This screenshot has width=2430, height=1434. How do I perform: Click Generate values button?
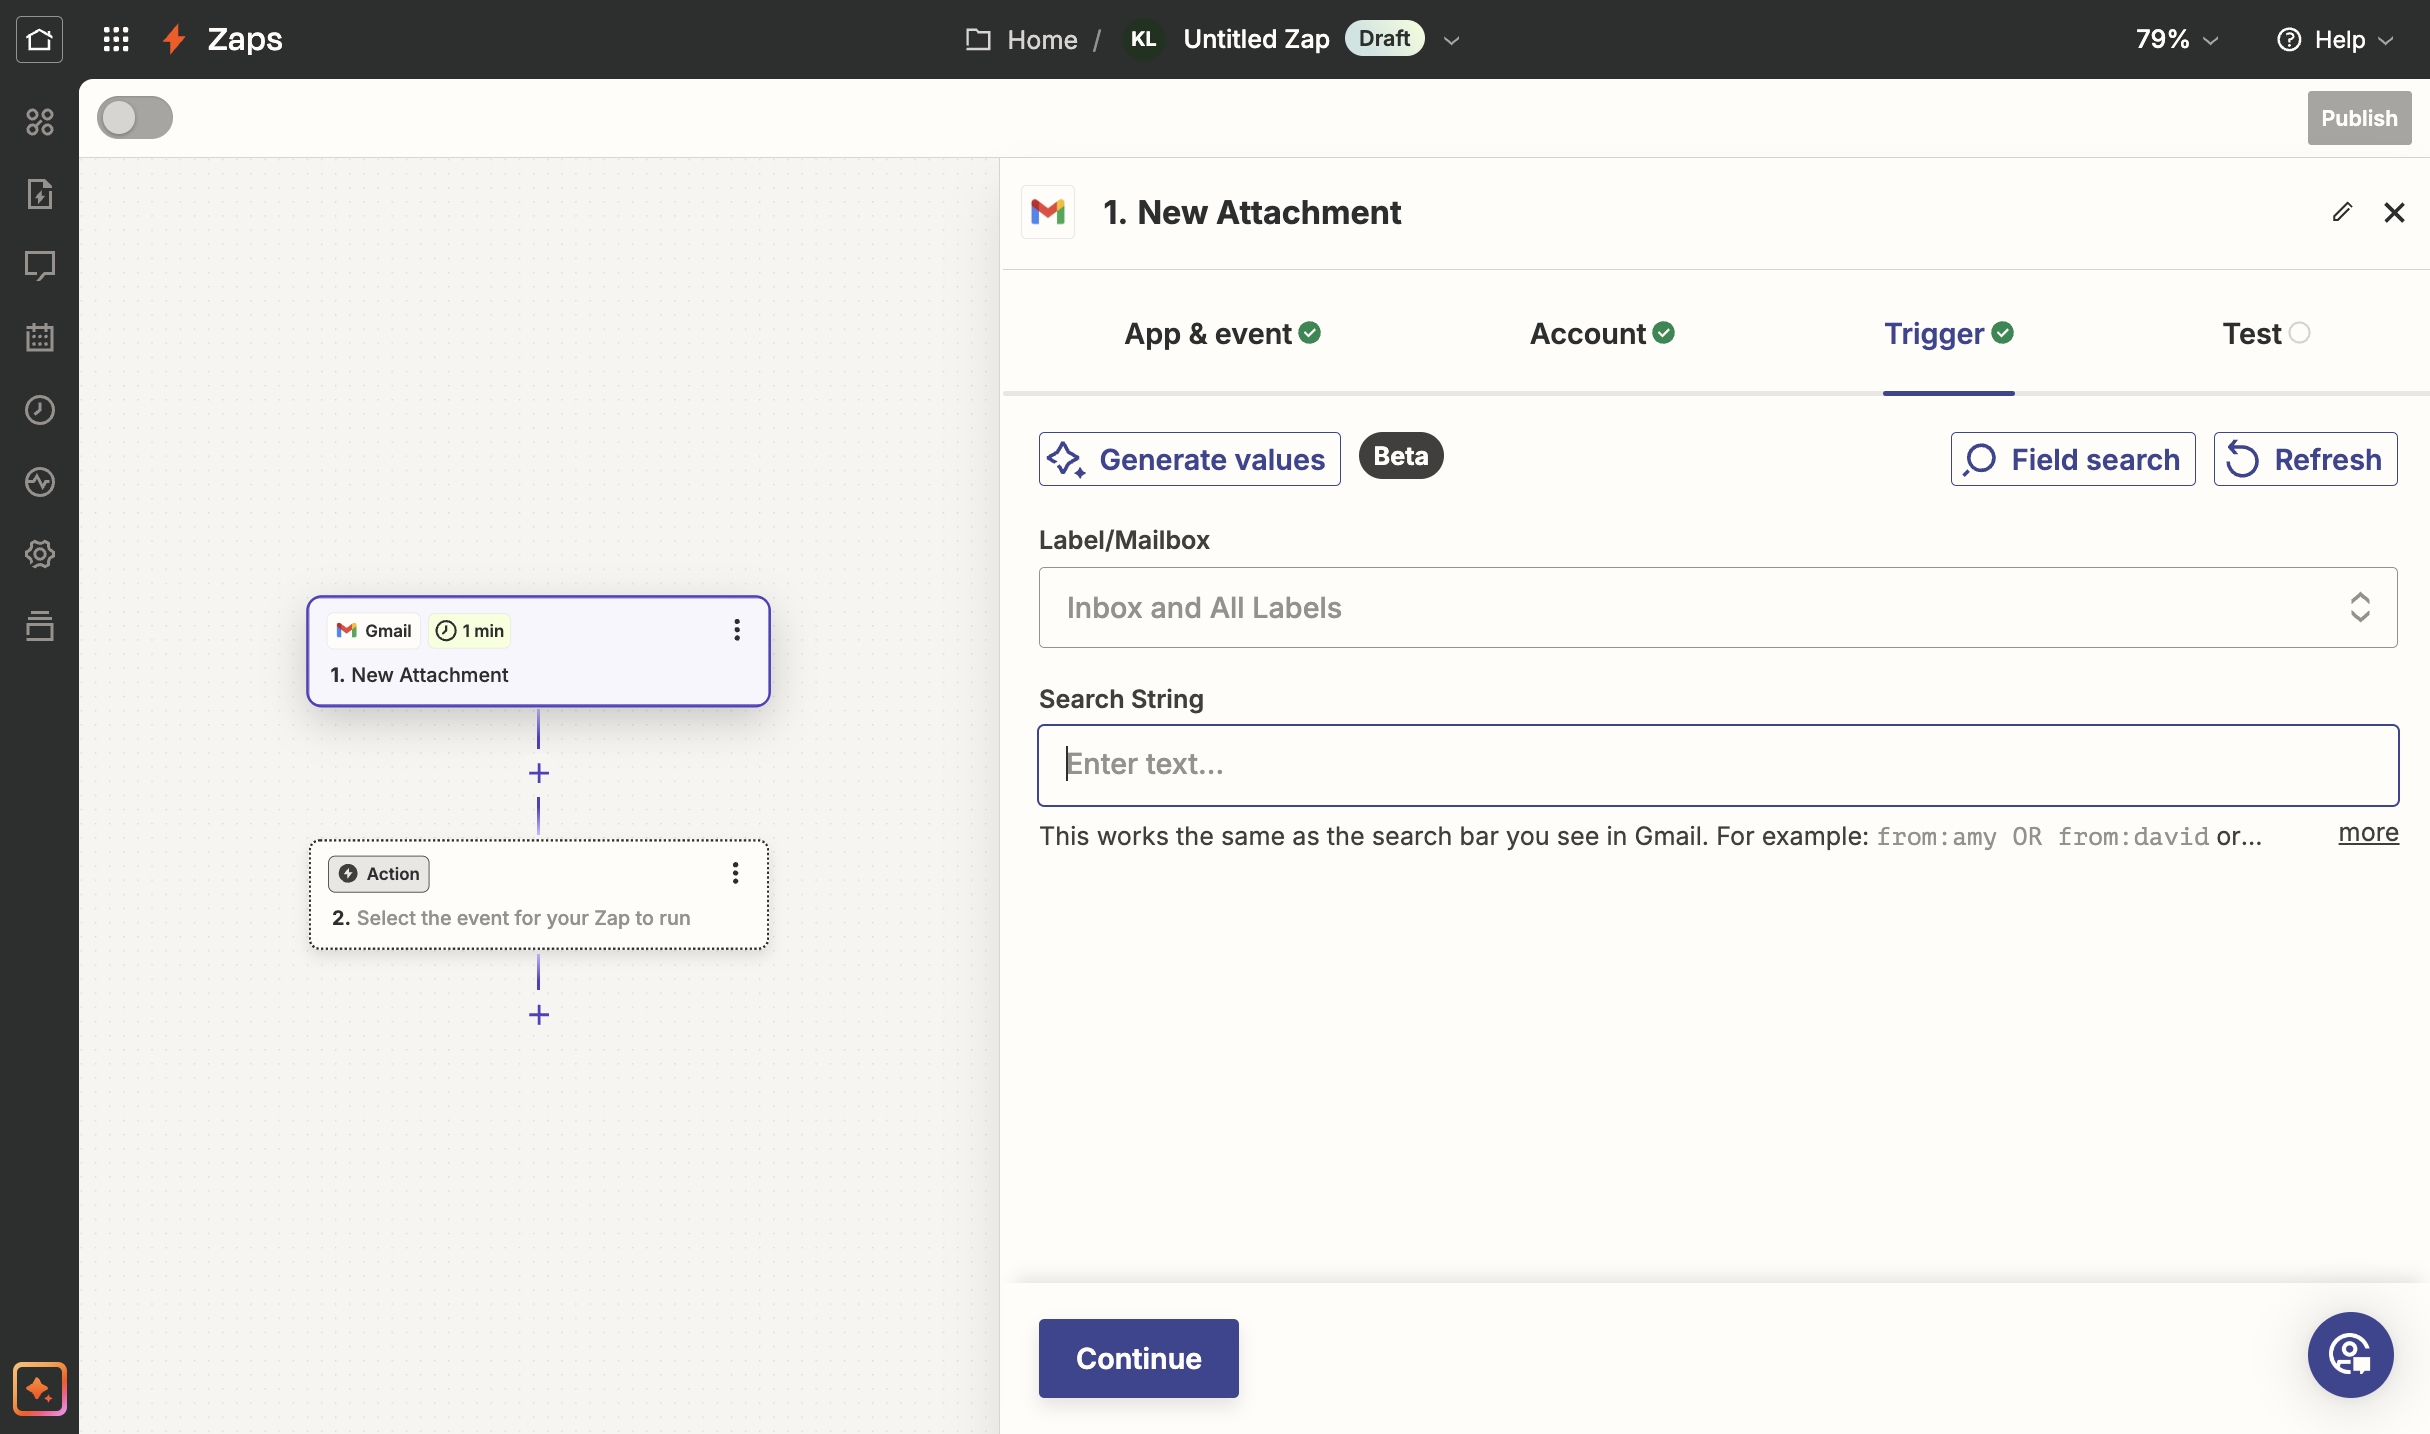coord(1189,459)
